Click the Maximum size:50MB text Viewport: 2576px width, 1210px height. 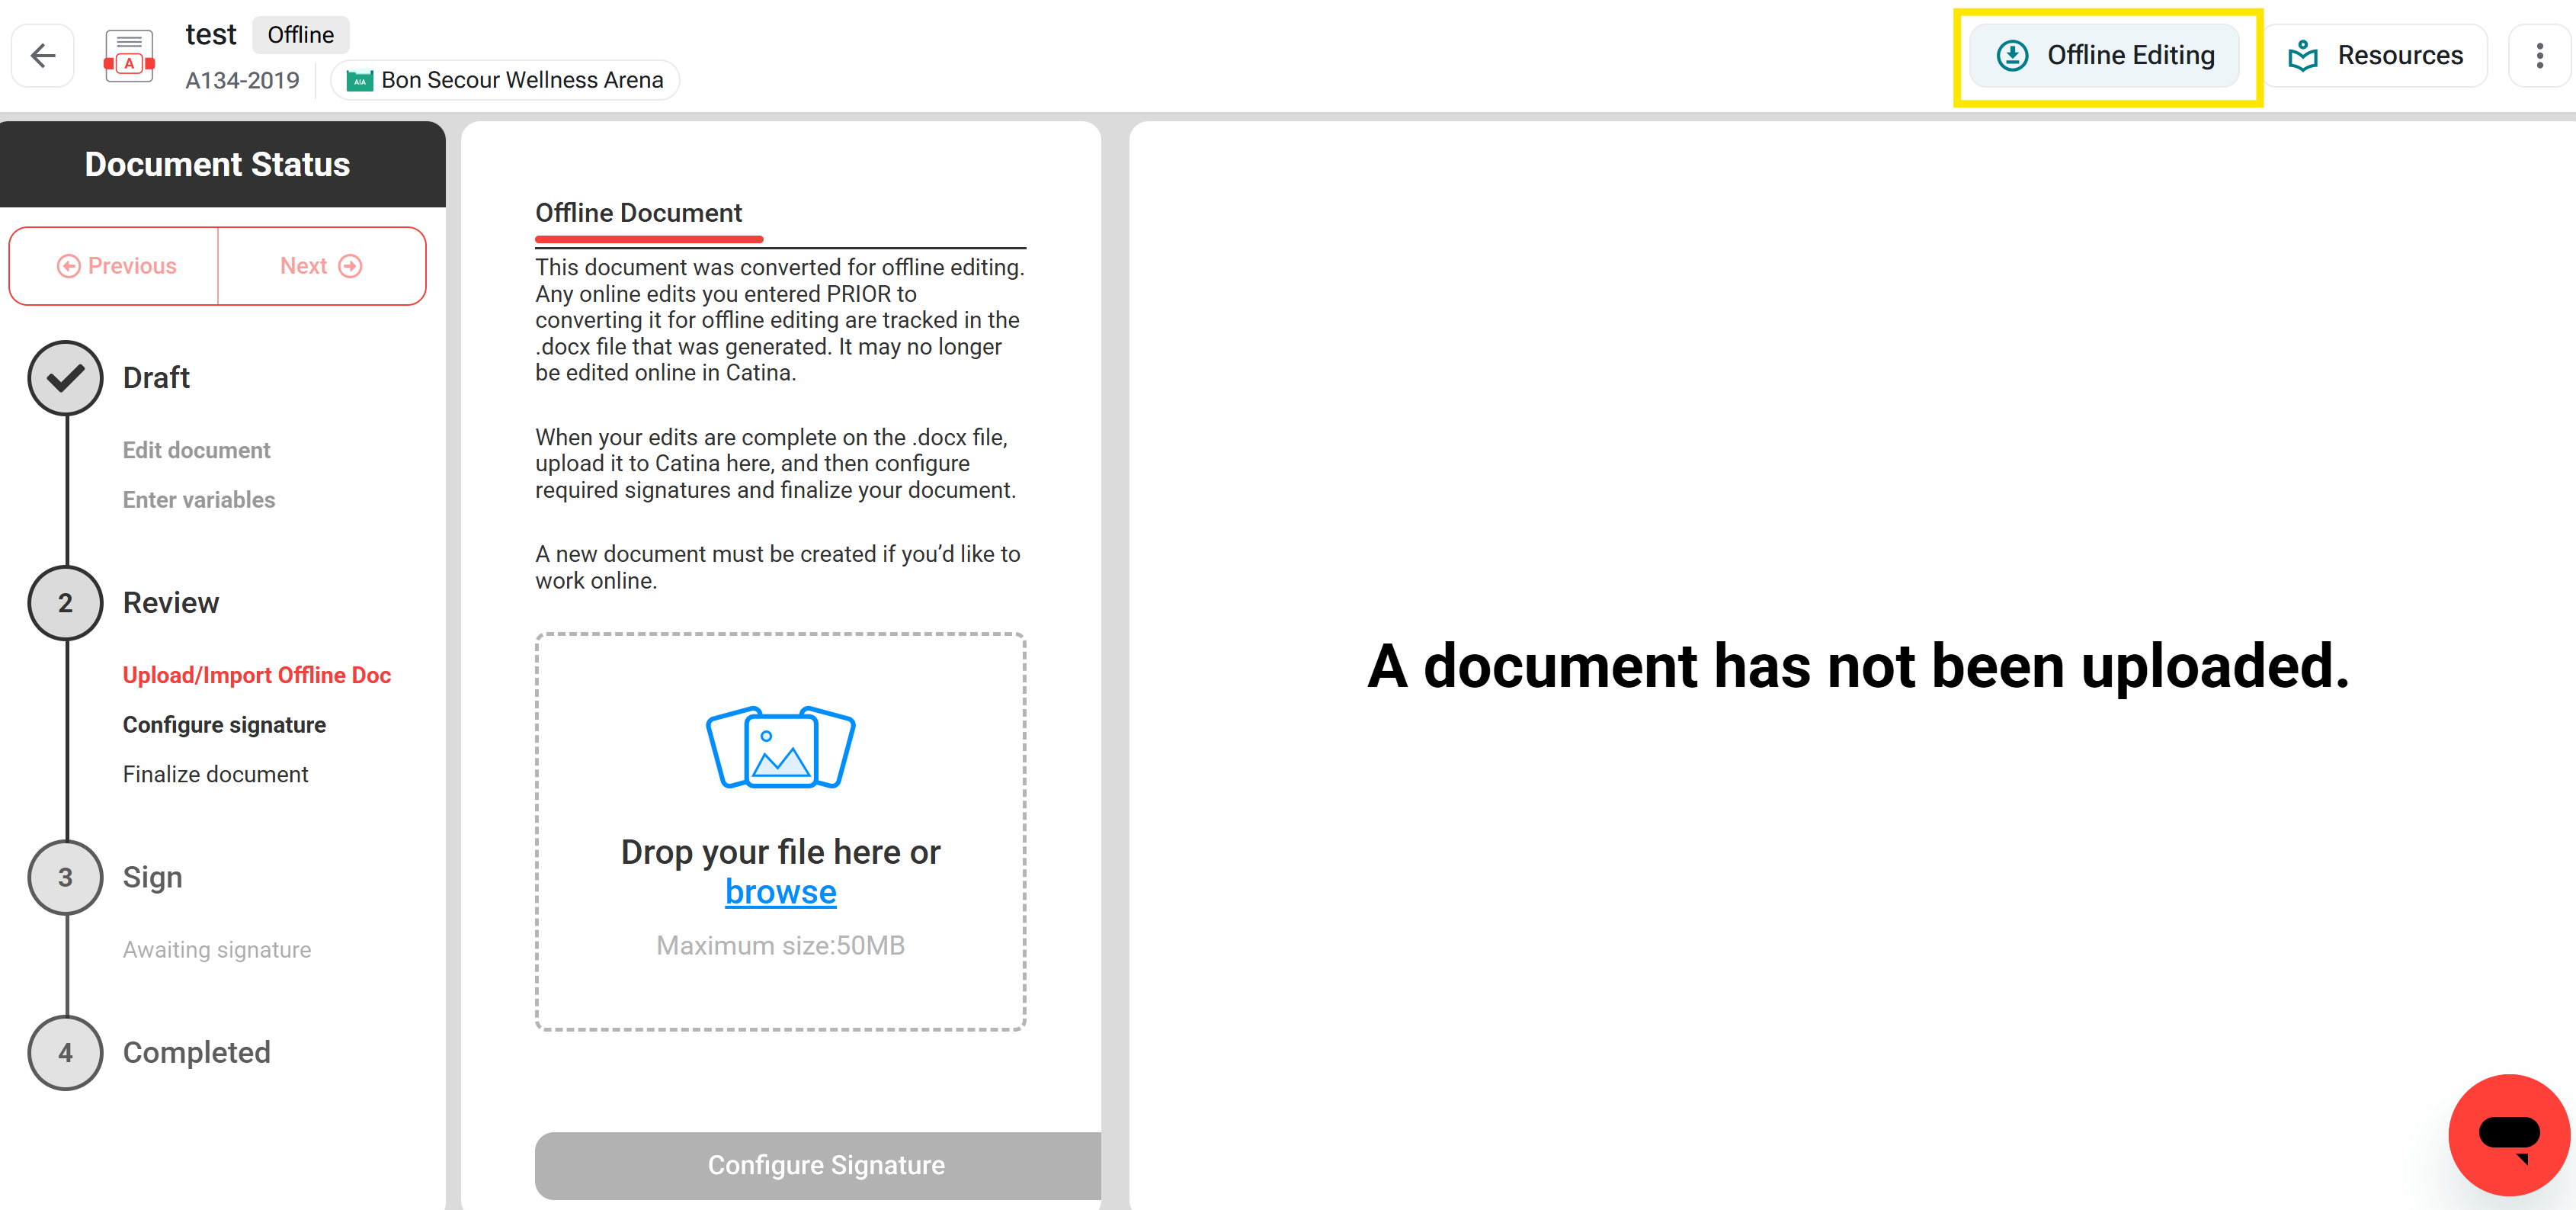pyautogui.click(x=780, y=945)
